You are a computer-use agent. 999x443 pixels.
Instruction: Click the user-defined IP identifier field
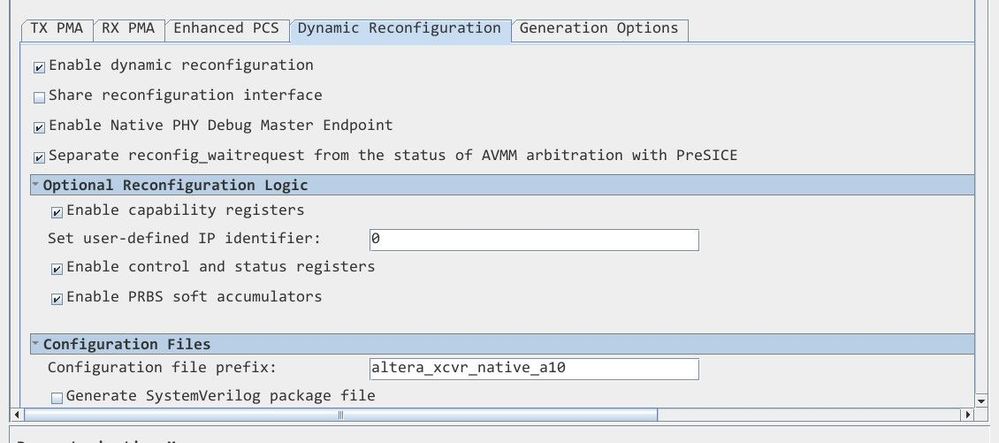tap(533, 240)
